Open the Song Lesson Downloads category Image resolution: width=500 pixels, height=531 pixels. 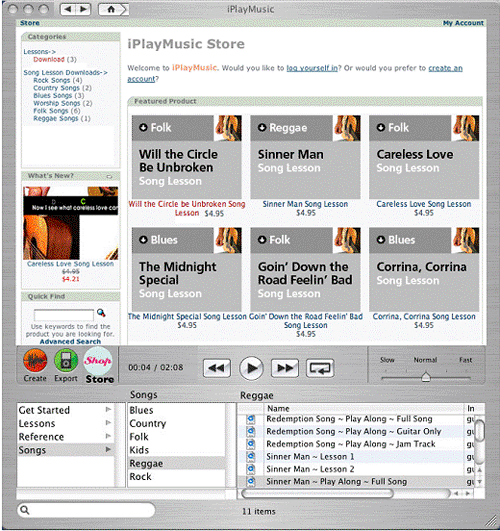tap(65, 72)
